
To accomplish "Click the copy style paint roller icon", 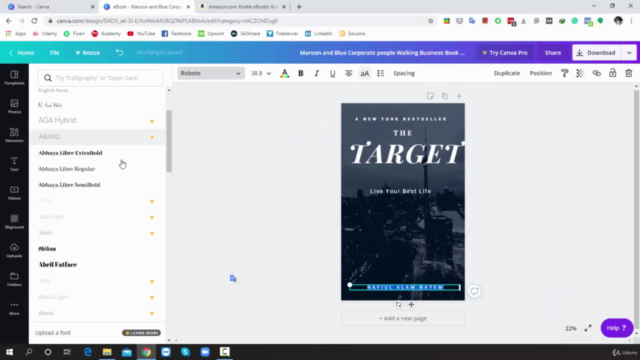I will tap(564, 73).
